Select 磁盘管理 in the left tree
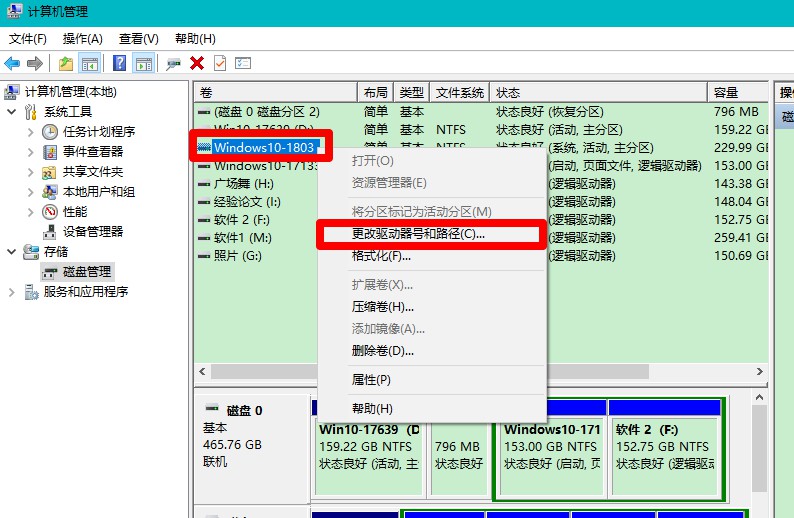The width and height of the screenshot is (794, 518). 87,272
